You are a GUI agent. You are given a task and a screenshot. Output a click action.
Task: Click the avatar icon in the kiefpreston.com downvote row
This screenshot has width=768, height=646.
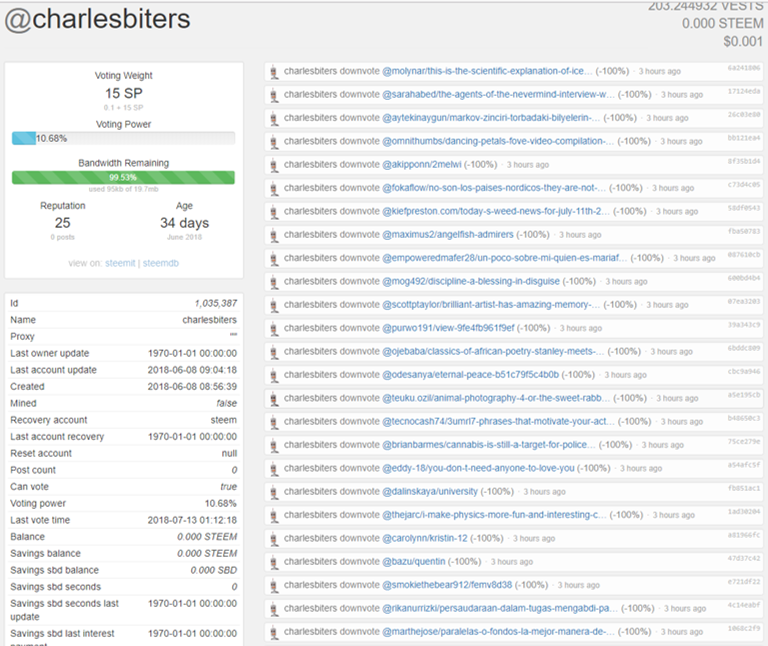tap(274, 212)
